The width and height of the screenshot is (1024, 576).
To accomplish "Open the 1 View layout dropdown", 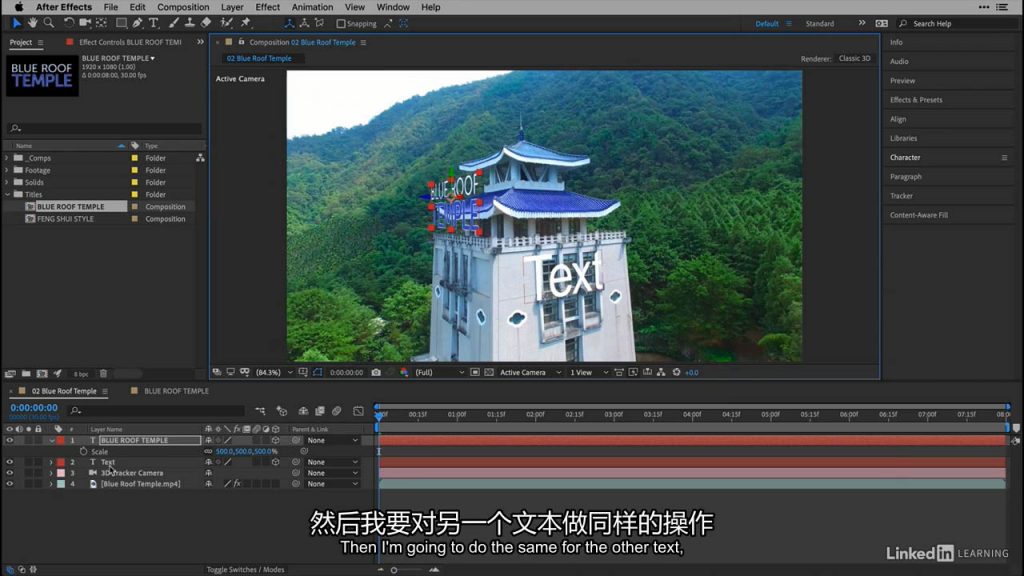I will [588, 372].
